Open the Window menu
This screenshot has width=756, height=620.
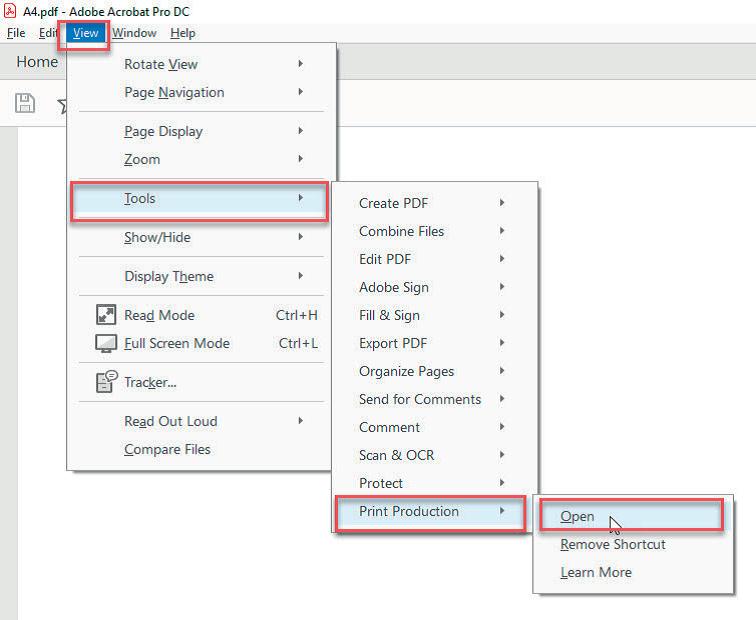(x=135, y=33)
